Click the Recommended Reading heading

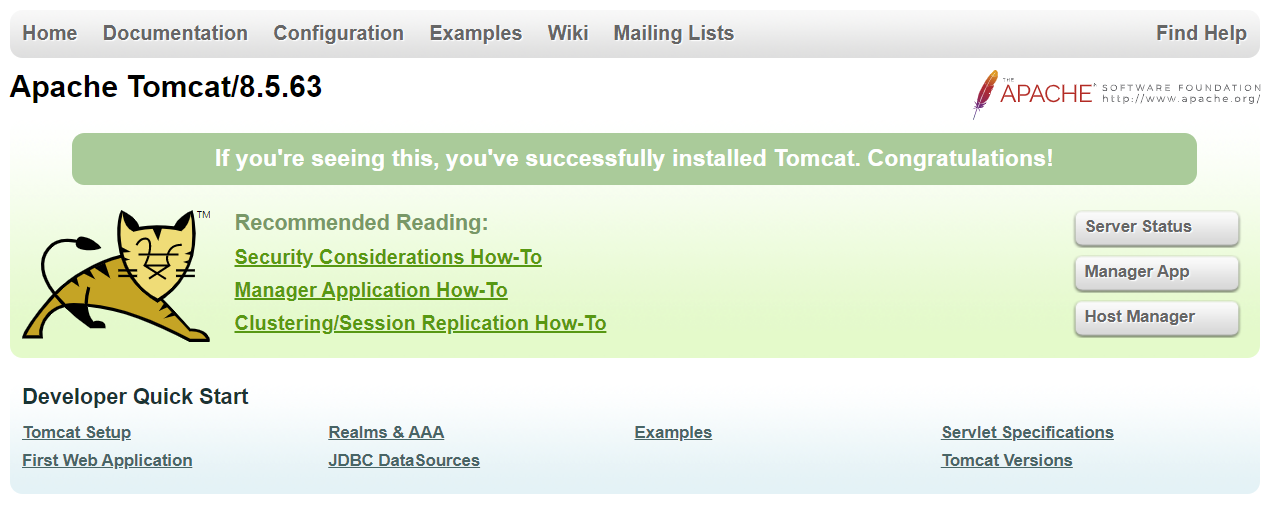(x=361, y=222)
